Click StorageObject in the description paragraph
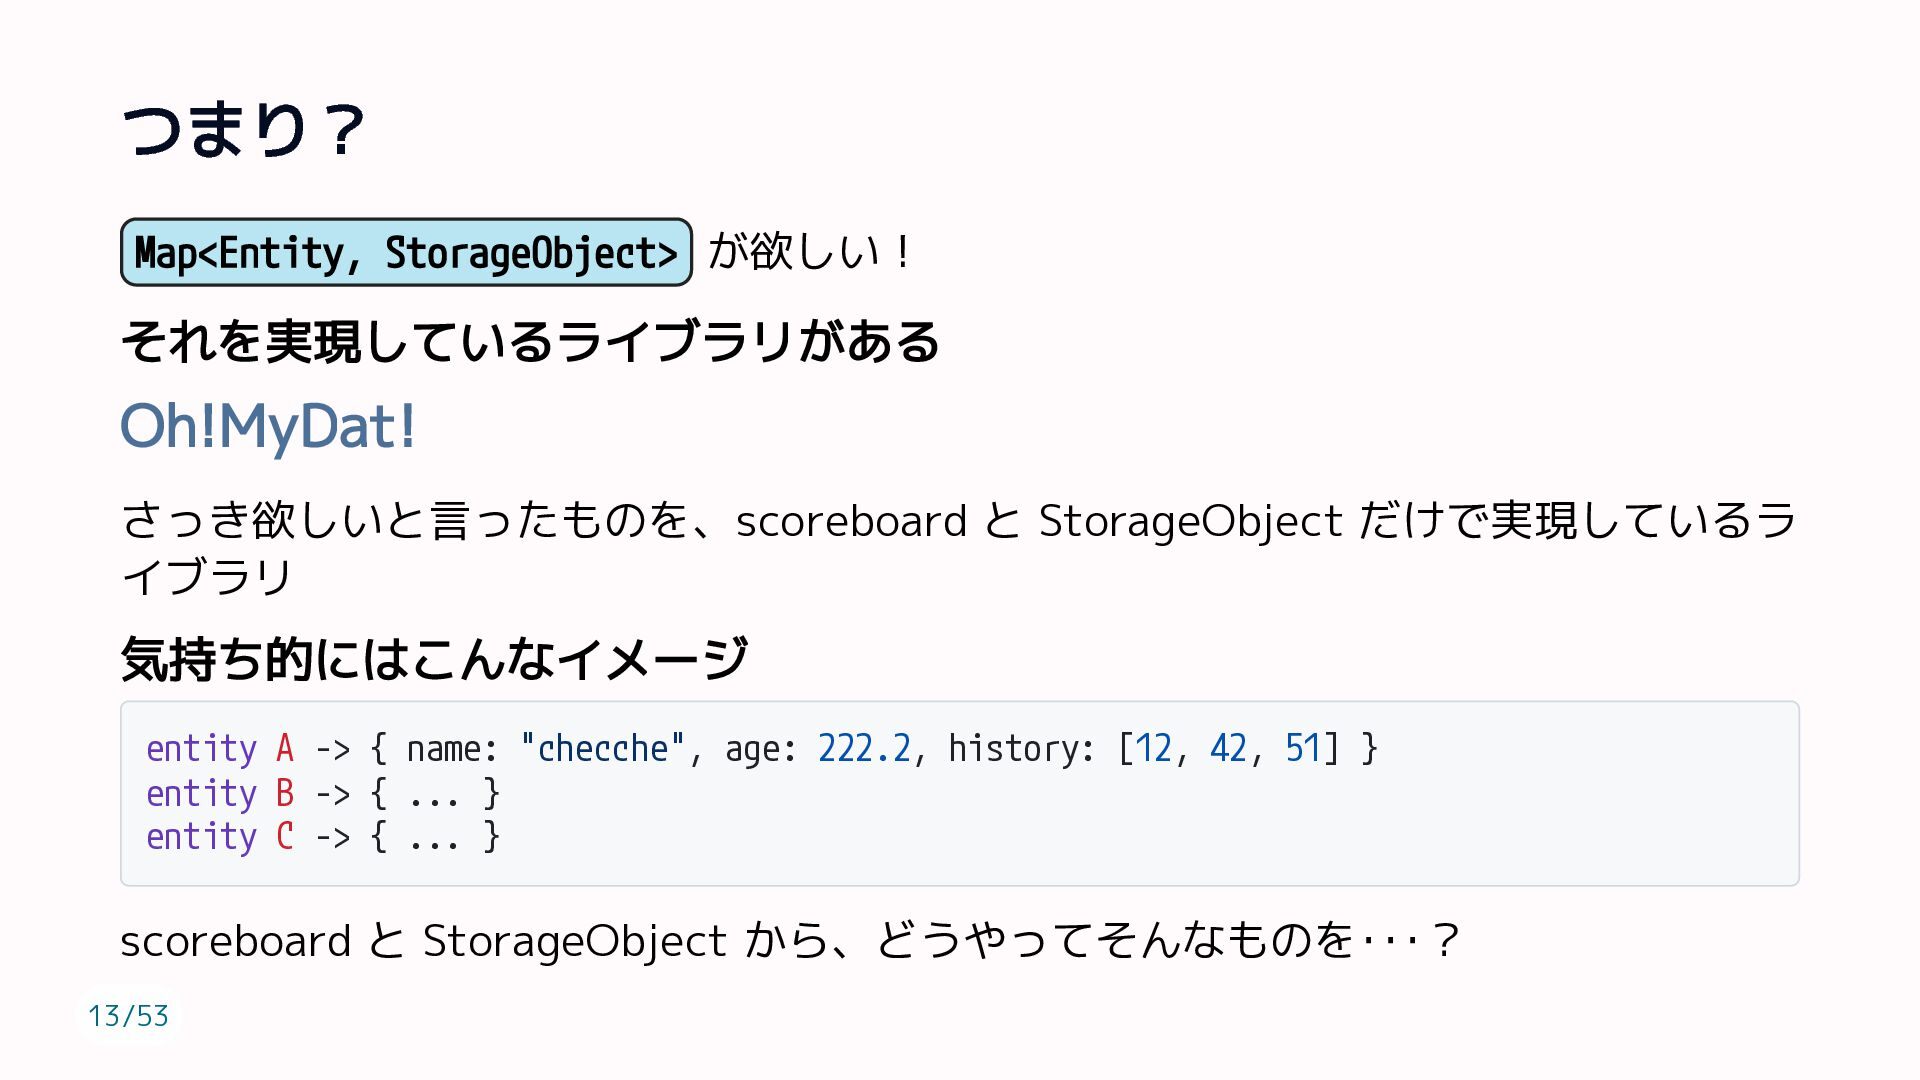The width and height of the screenshot is (1920, 1080). (x=1190, y=522)
